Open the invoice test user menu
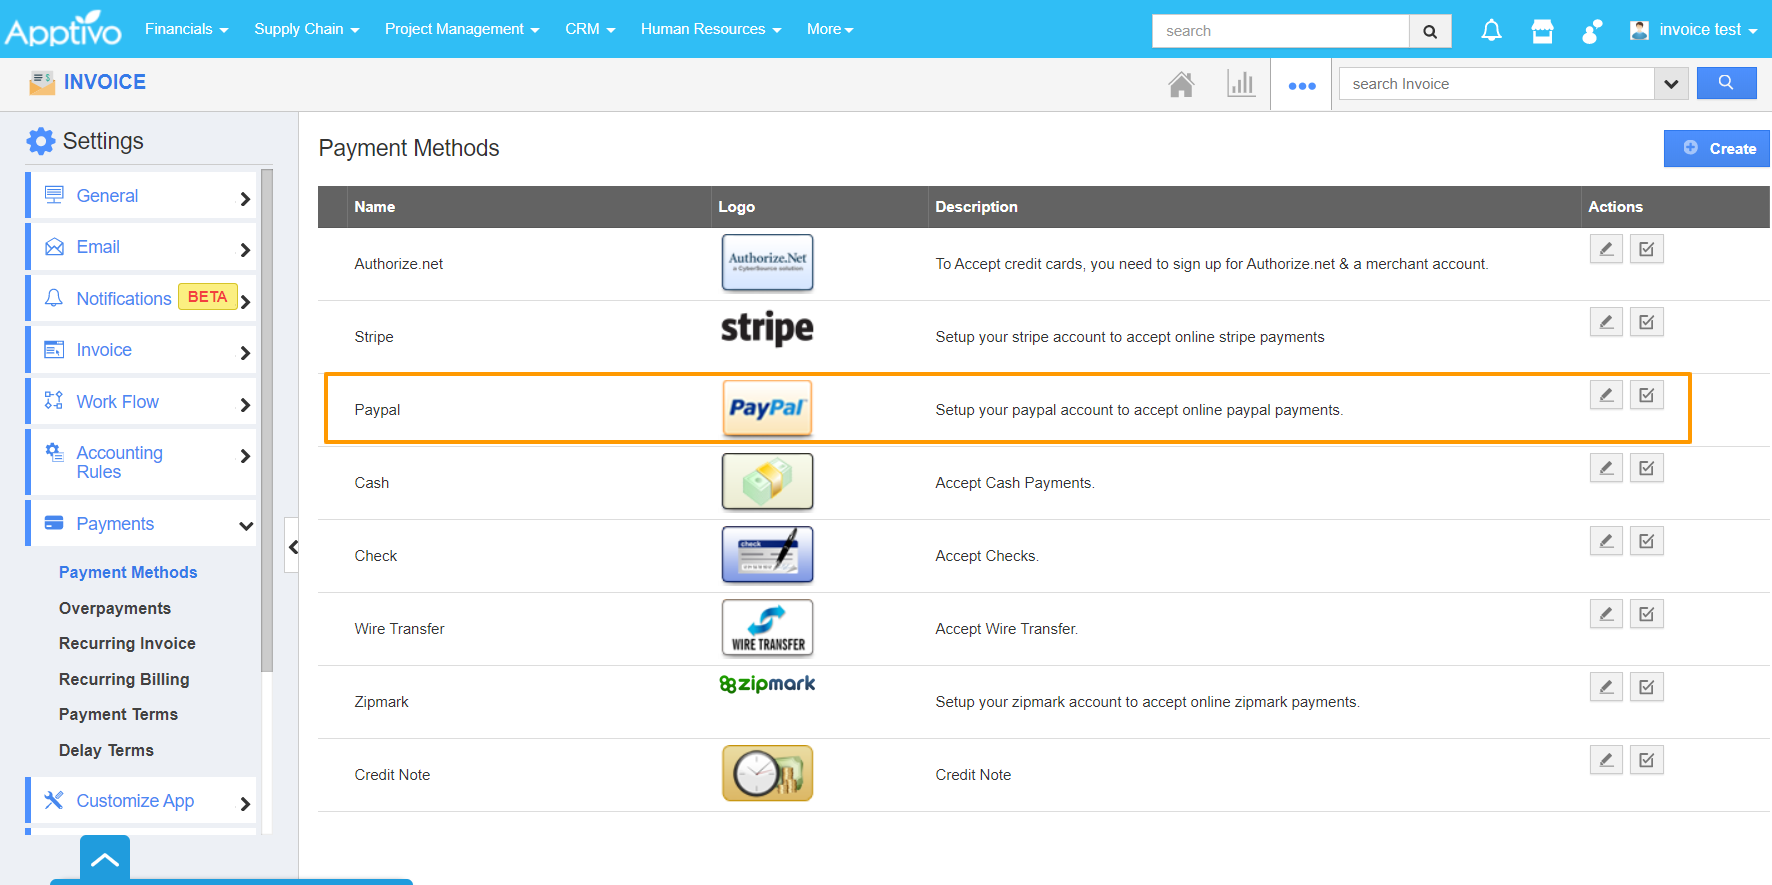The width and height of the screenshot is (1772, 885). point(1693,30)
